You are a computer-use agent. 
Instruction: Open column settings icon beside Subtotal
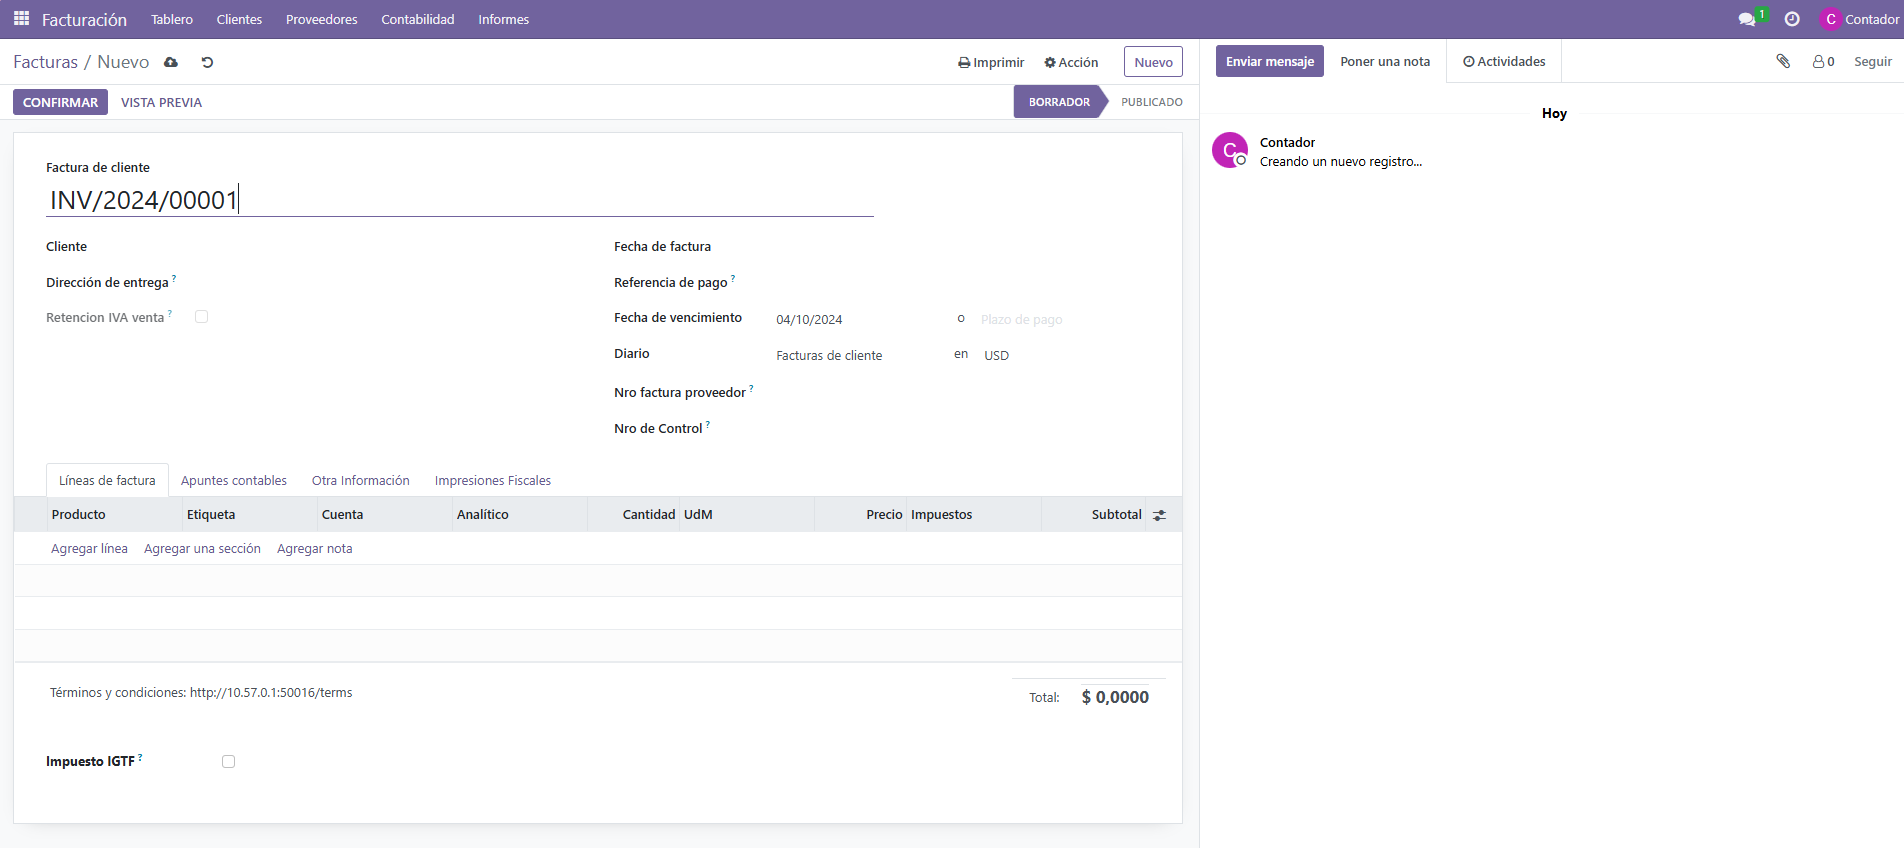click(x=1160, y=515)
